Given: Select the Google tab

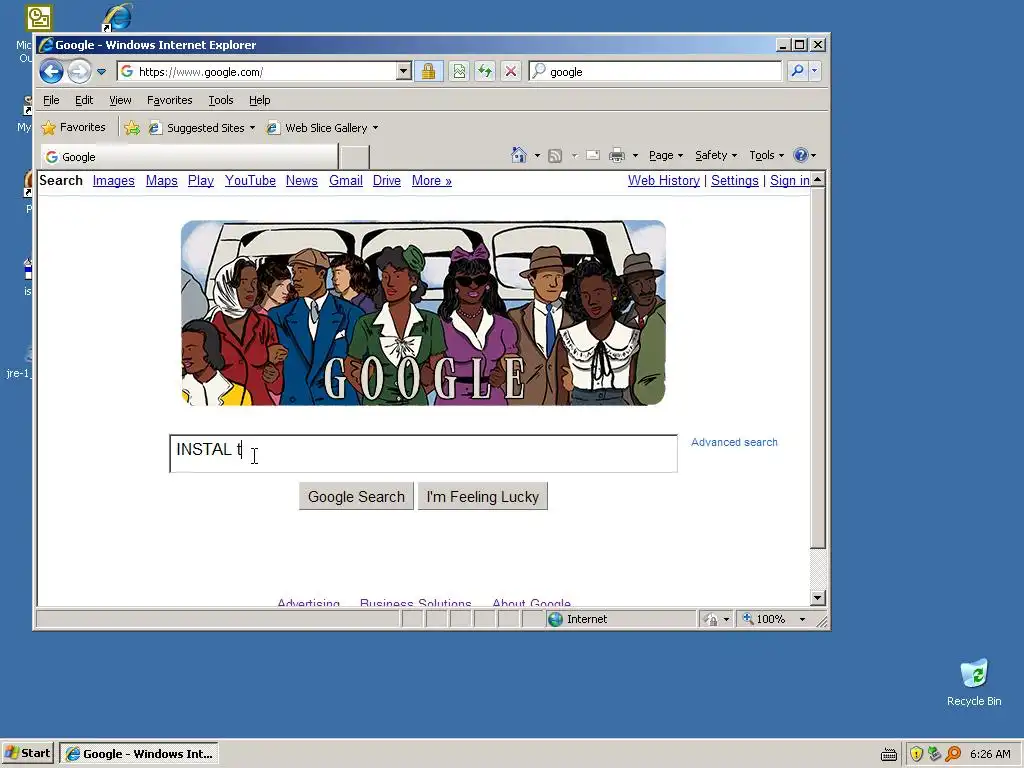Looking at the screenshot, I should [189, 157].
